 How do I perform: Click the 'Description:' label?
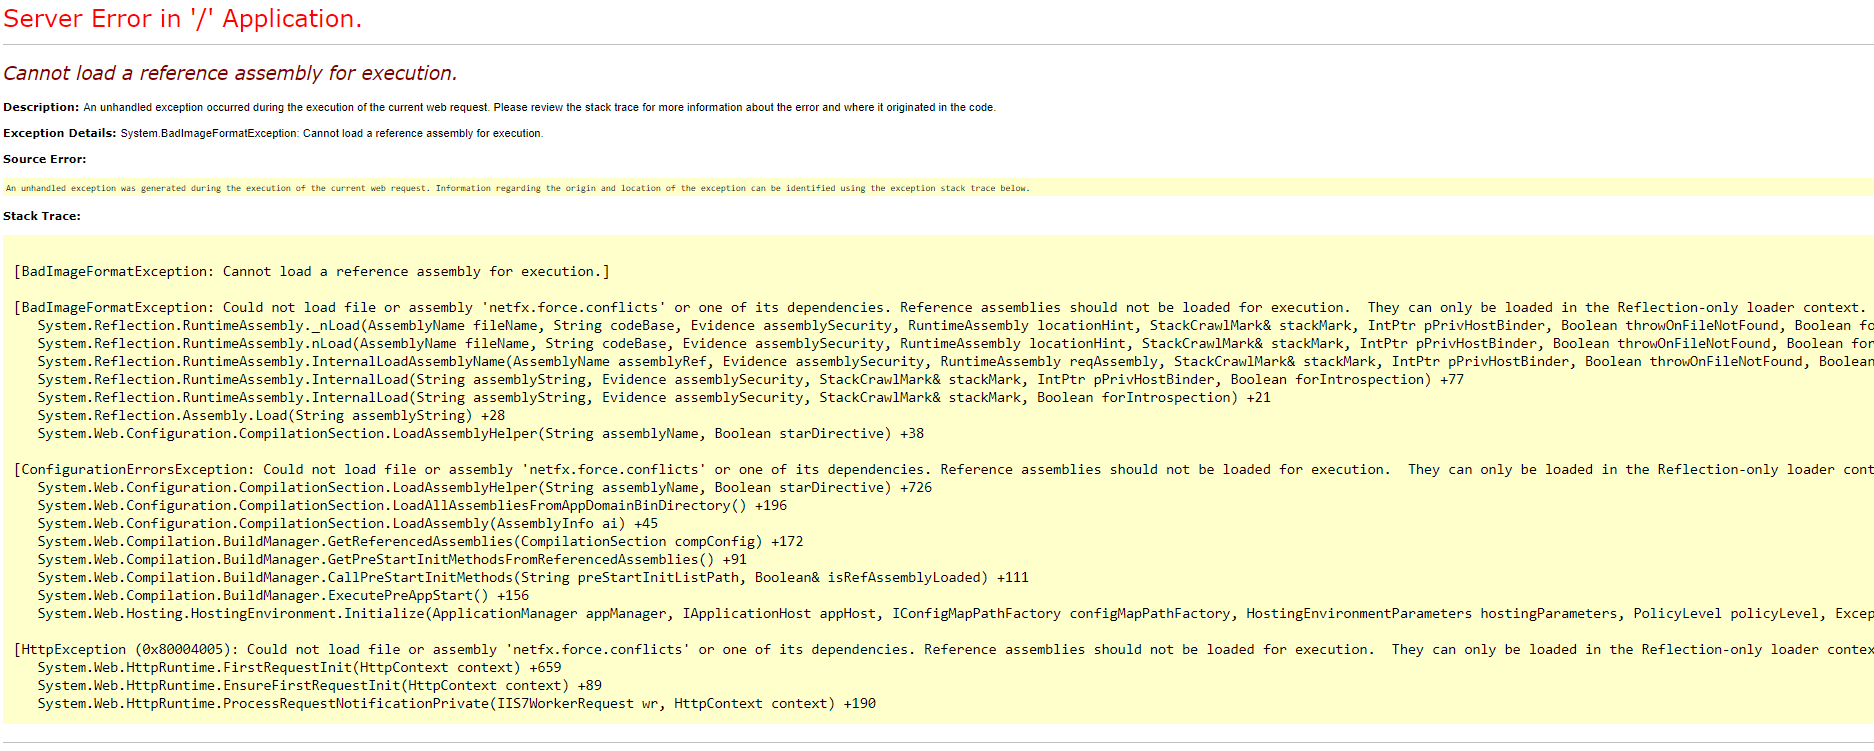pyautogui.click(x=41, y=107)
